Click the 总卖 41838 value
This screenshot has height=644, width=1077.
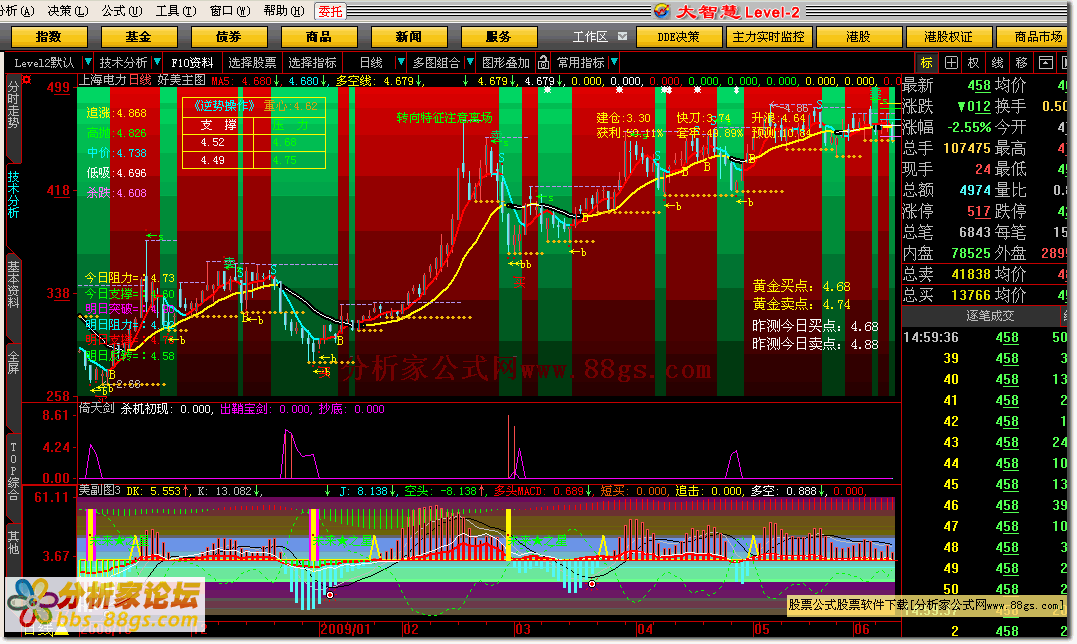pos(971,274)
